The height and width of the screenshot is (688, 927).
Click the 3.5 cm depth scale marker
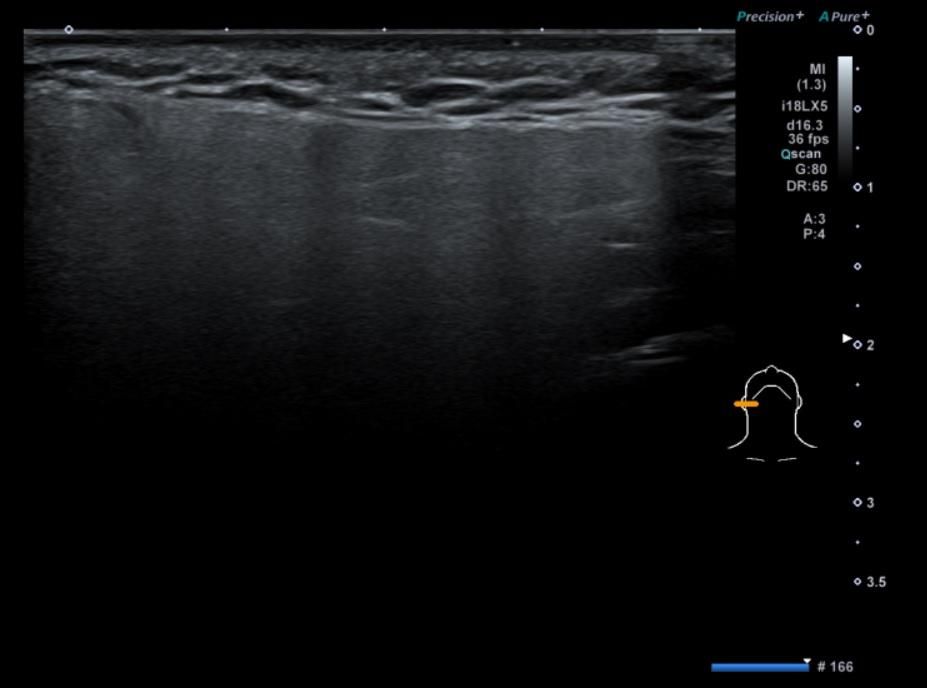click(870, 582)
